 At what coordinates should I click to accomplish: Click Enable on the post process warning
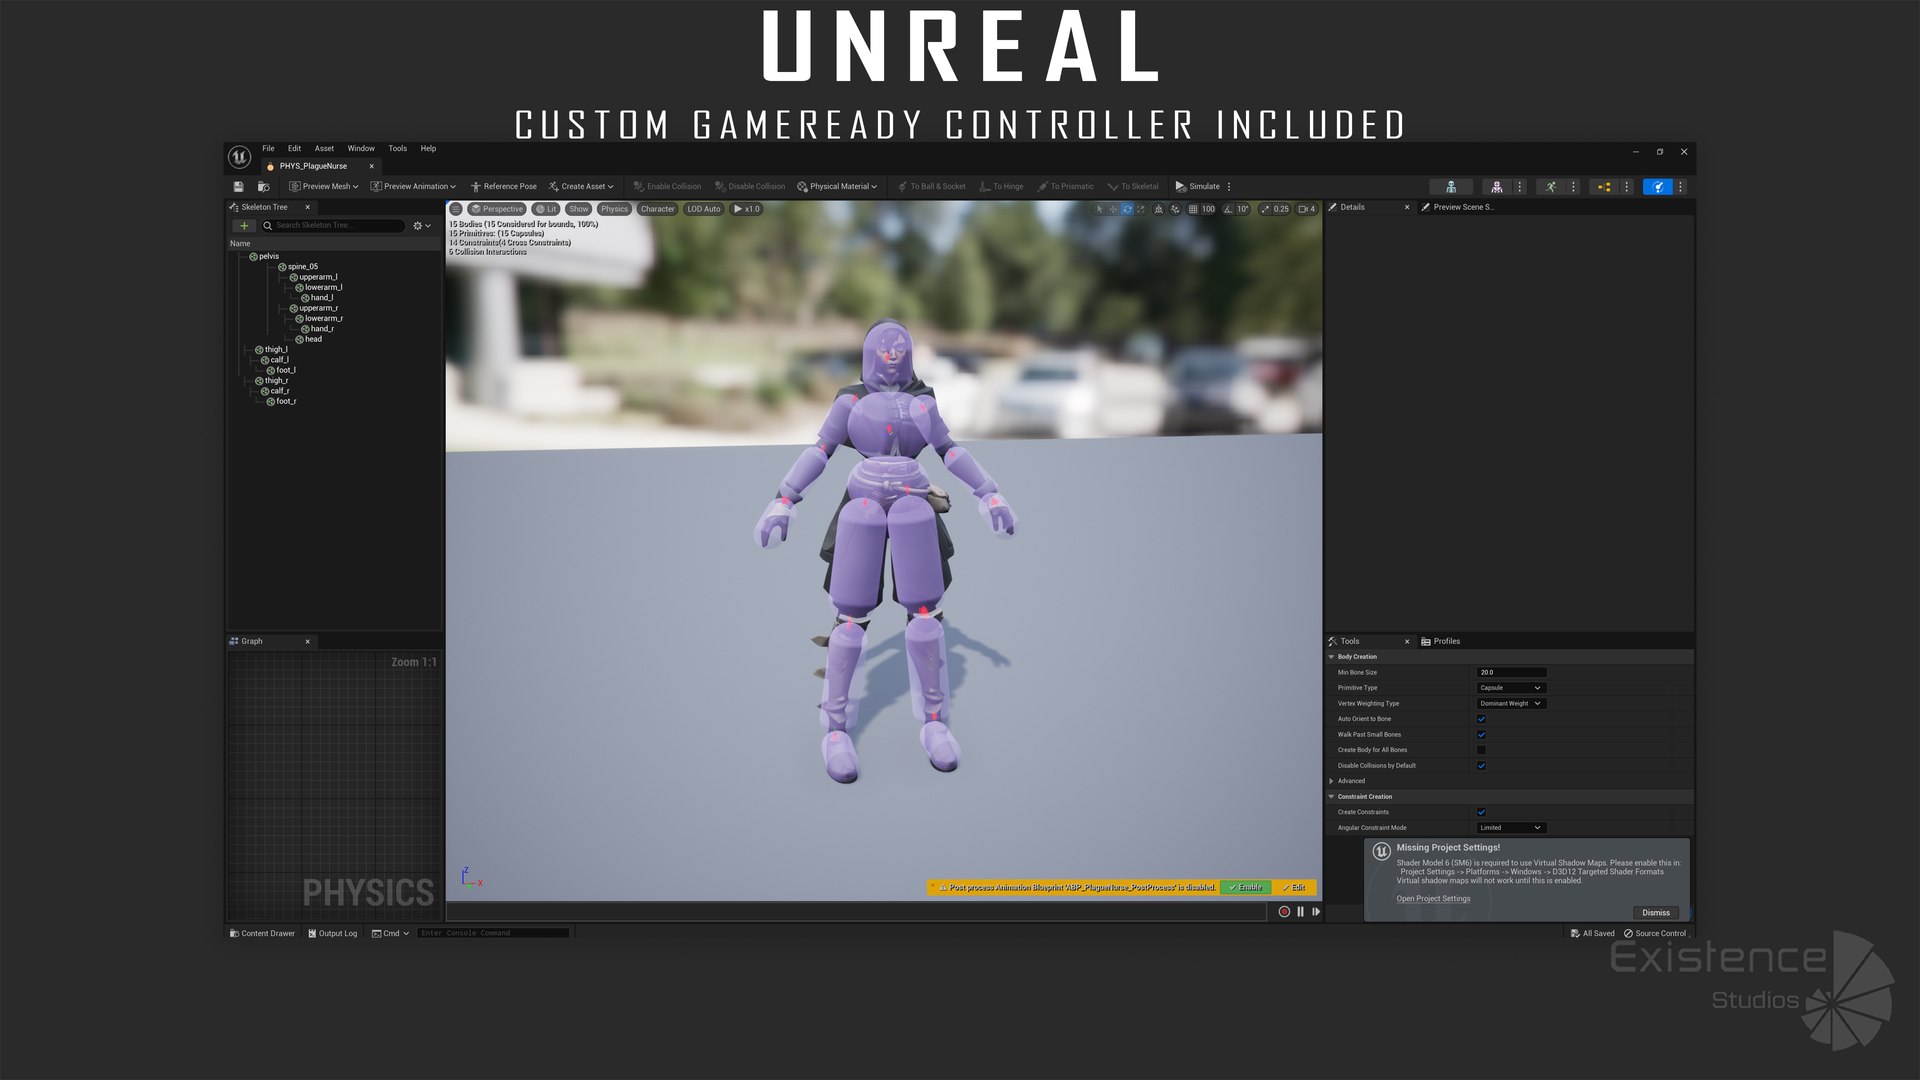coord(1245,887)
